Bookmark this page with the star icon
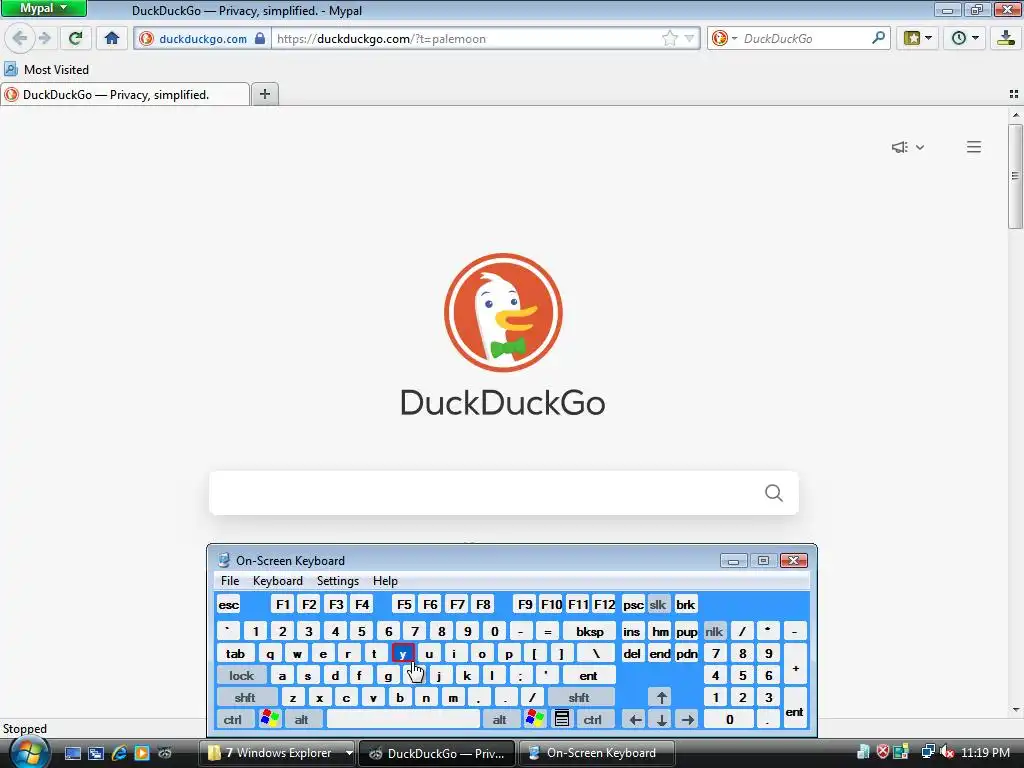1024x768 pixels. [x=669, y=39]
